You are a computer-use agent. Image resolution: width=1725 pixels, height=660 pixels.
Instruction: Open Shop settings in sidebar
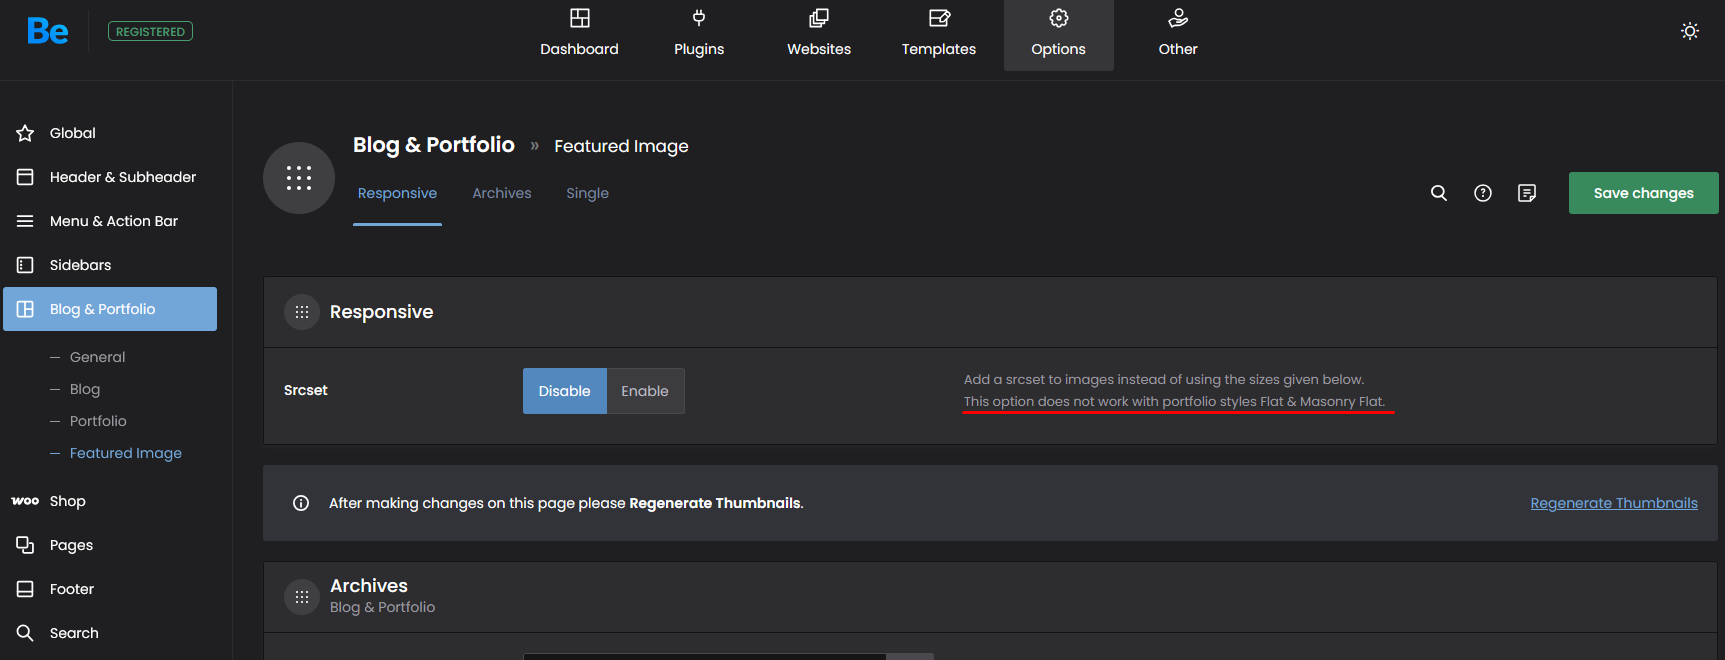coord(68,501)
